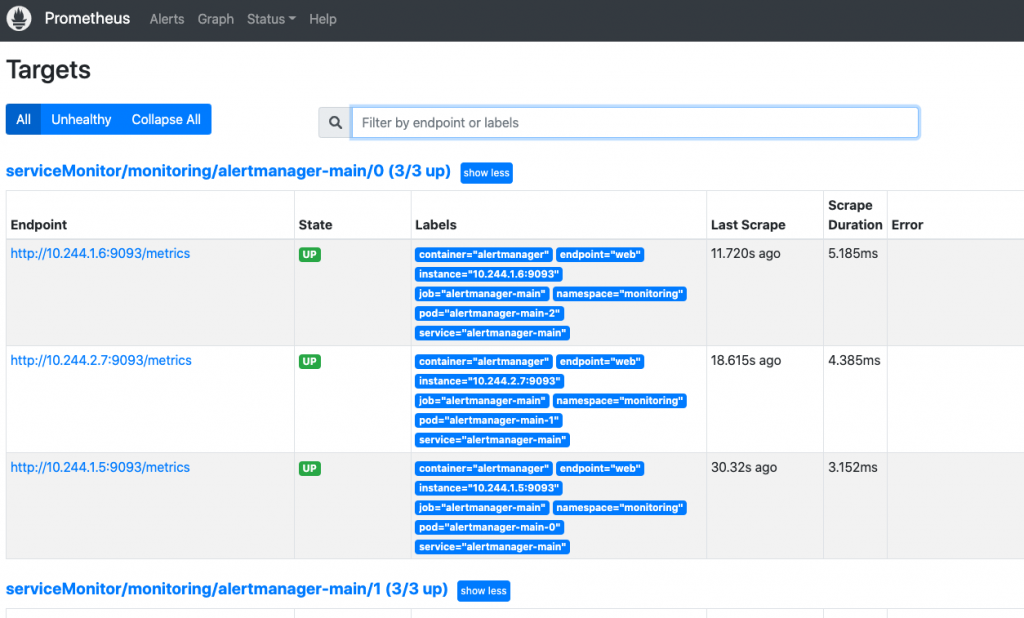The width and height of the screenshot is (1024, 618).
Task: Click the pod="alertmanager-main-0" label
Action: 489,528
